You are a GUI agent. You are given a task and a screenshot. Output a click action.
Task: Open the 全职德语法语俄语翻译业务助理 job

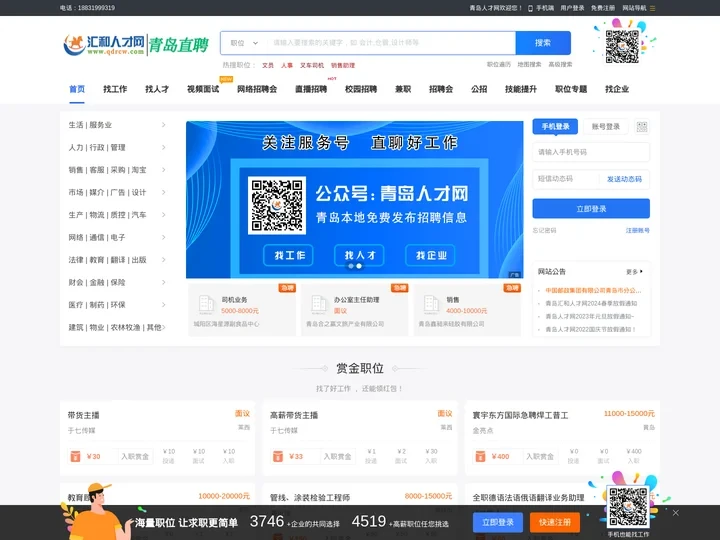(x=528, y=498)
